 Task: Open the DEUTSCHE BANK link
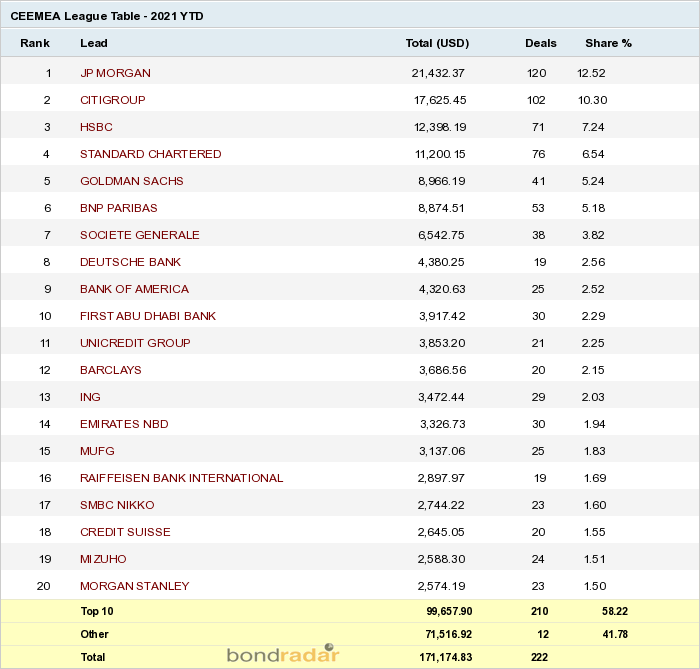click(x=130, y=262)
